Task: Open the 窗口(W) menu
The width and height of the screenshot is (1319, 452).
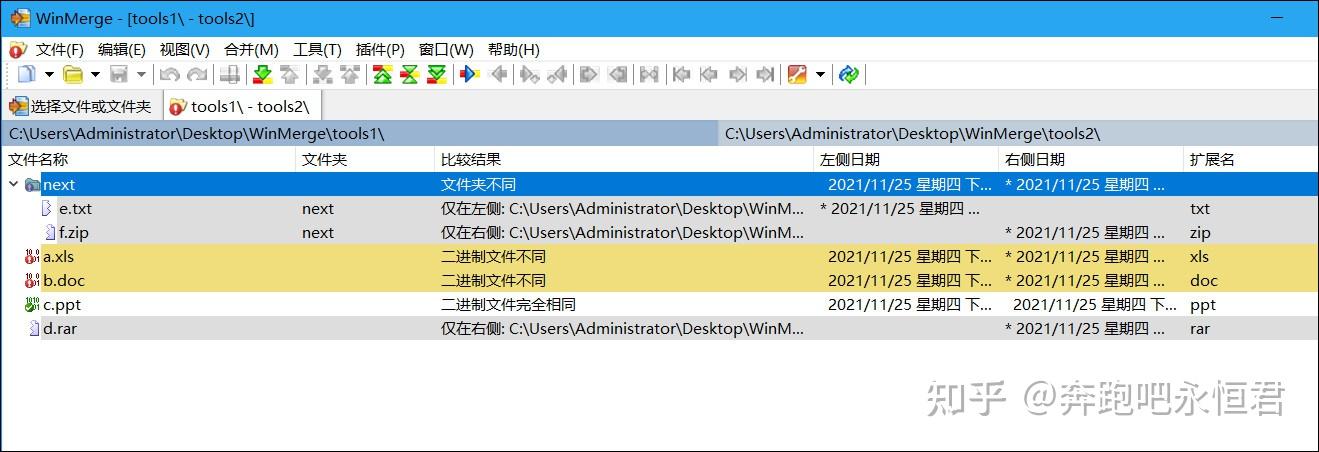Action: 446,49
